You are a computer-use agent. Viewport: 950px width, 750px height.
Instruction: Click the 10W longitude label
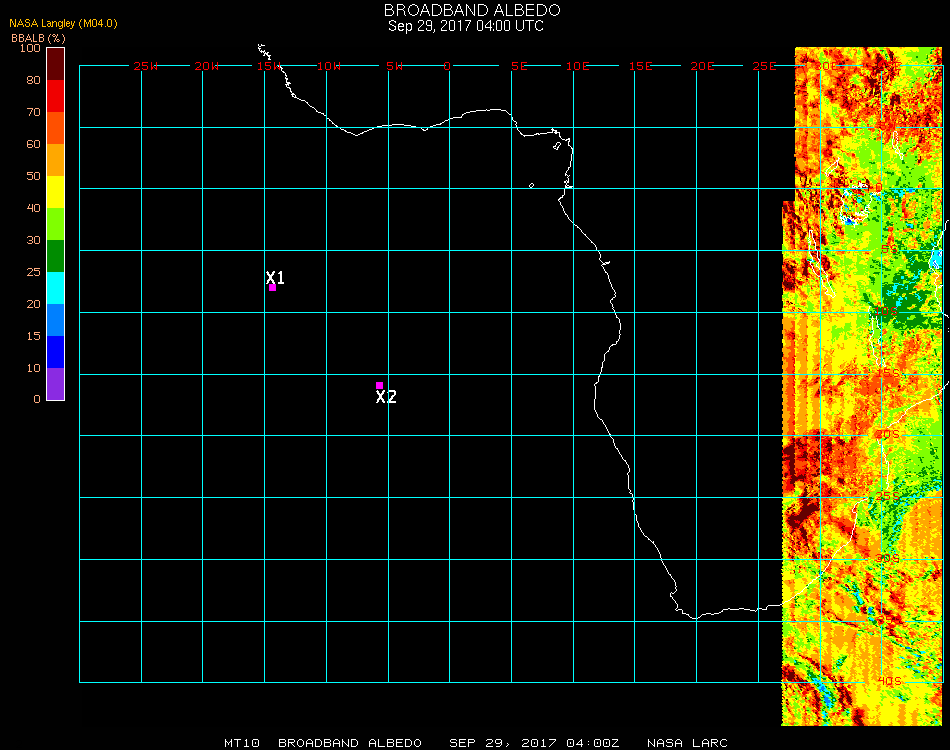point(329,66)
